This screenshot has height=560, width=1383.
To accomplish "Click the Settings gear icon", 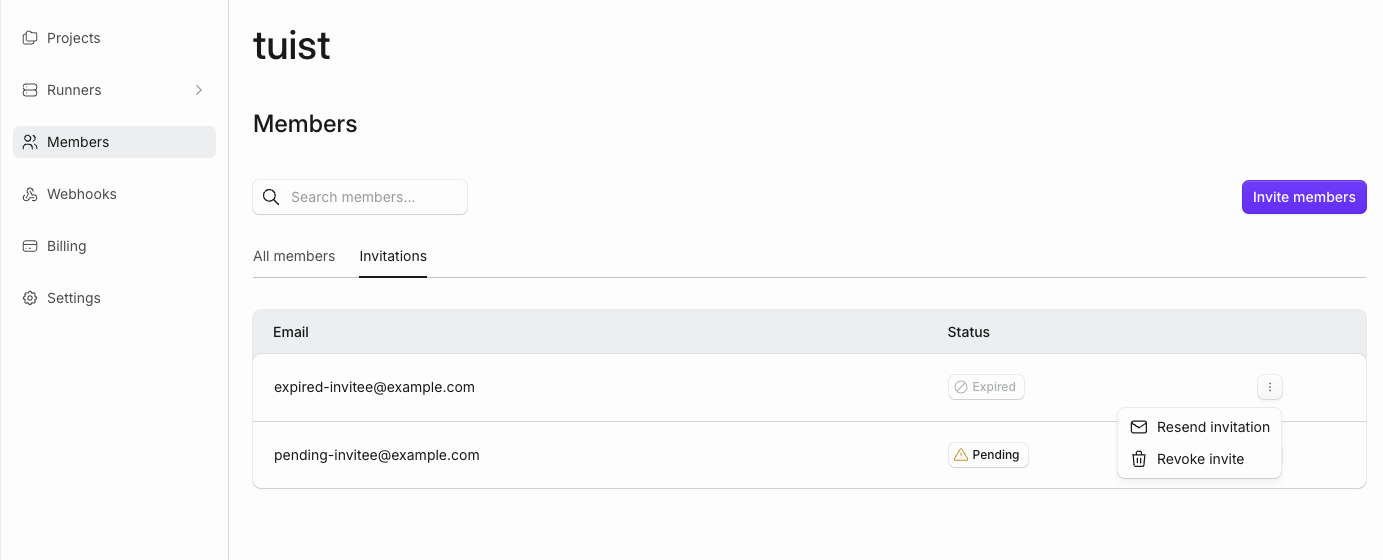I will click(x=30, y=298).
